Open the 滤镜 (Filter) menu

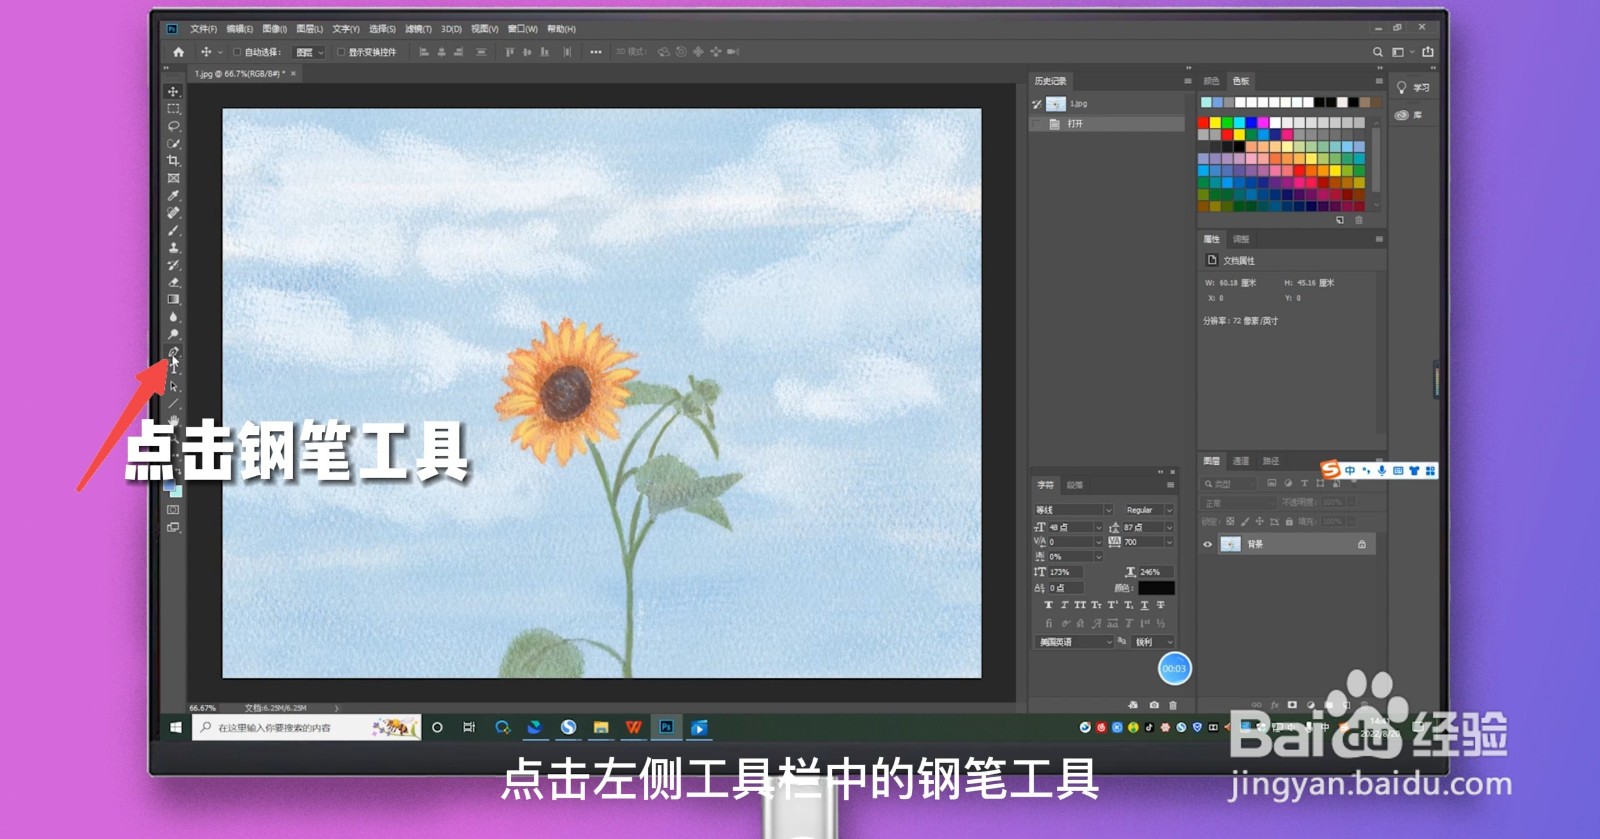point(419,29)
